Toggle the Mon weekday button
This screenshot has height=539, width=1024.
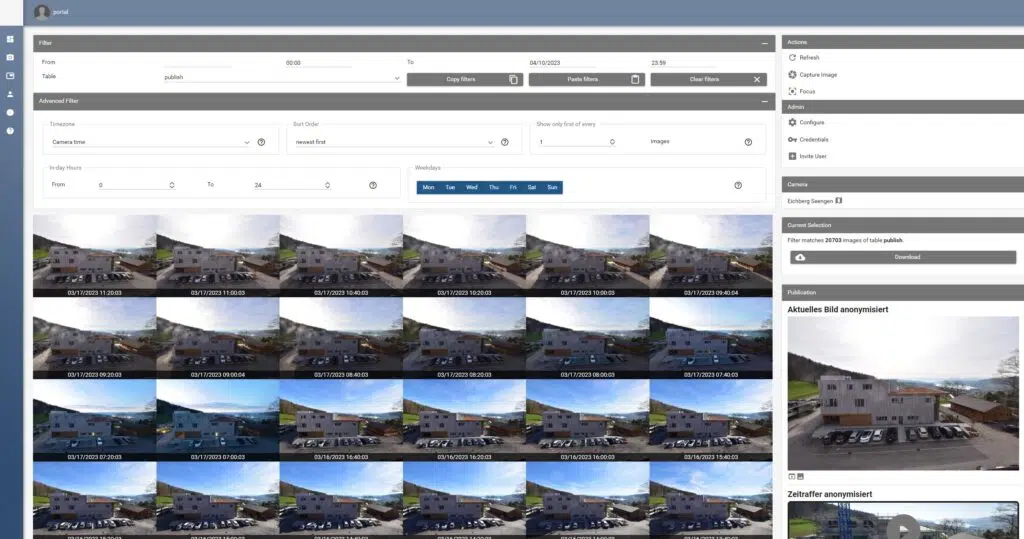point(428,187)
